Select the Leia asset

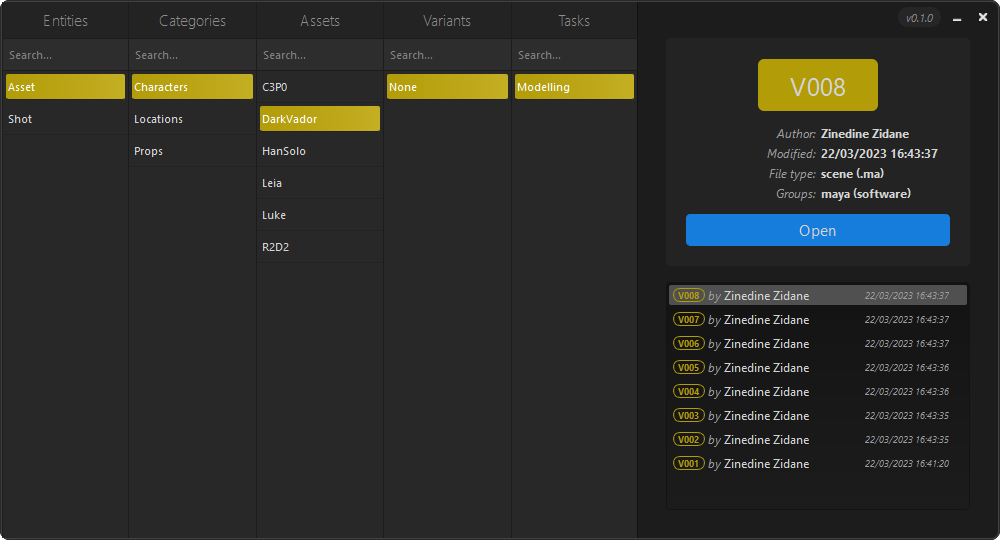[x=319, y=183]
